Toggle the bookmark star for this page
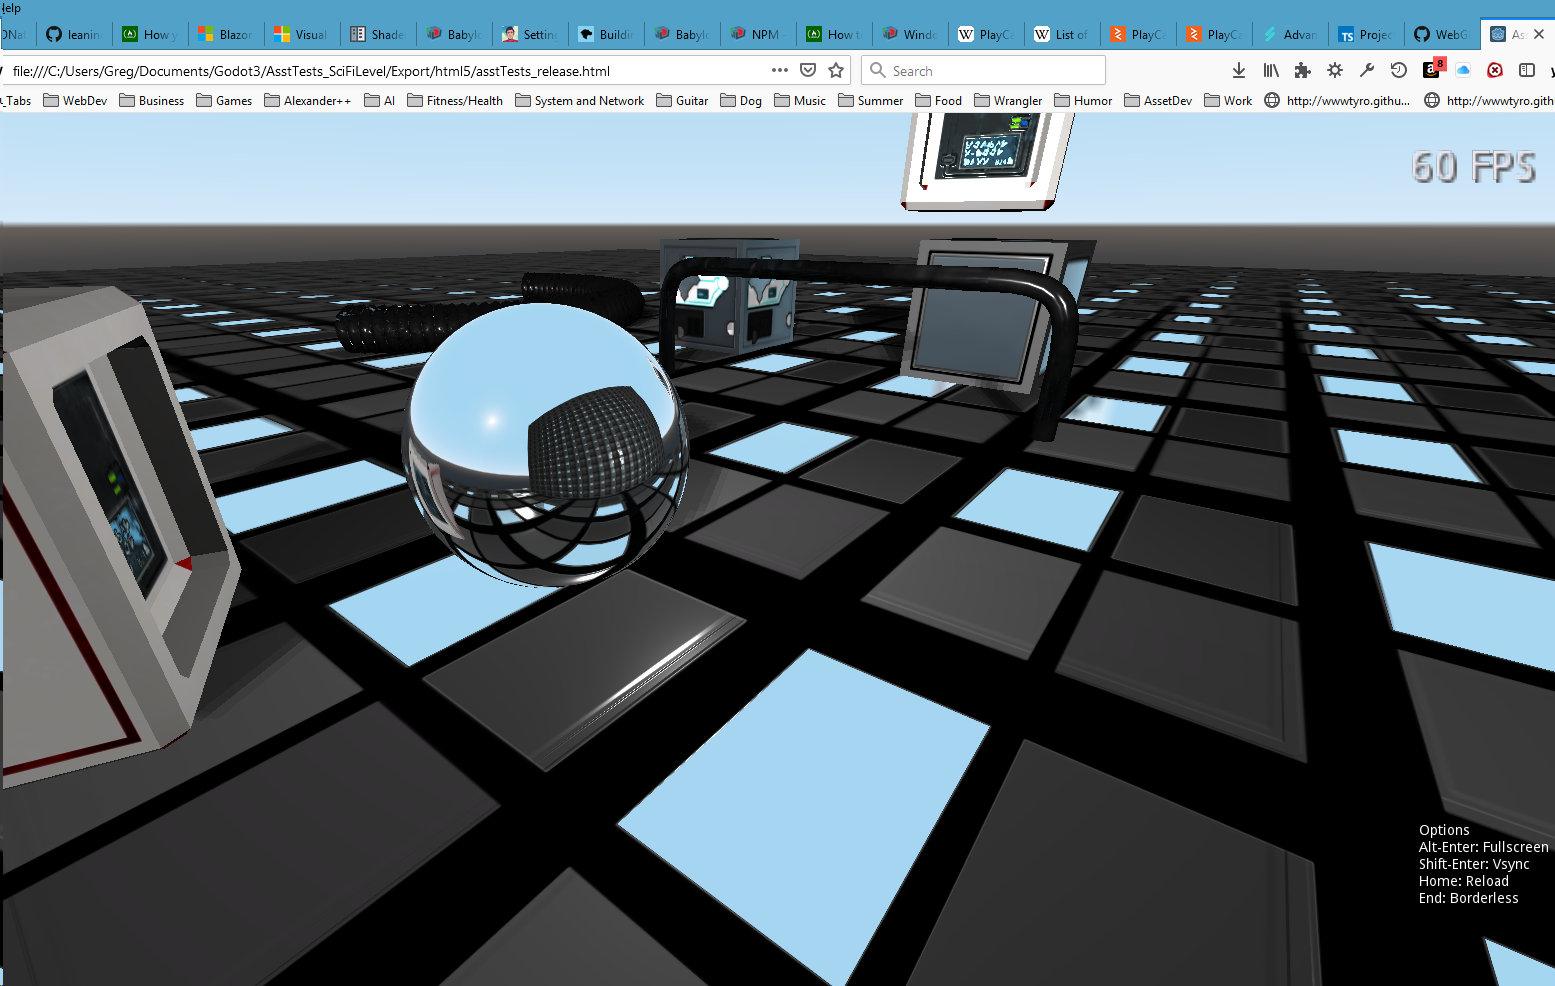This screenshot has width=1555, height=986. (x=835, y=70)
